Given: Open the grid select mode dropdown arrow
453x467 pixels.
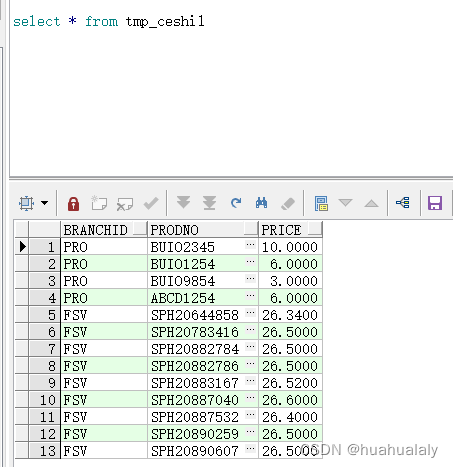Looking at the screenshot, I should tap(44, 203).
